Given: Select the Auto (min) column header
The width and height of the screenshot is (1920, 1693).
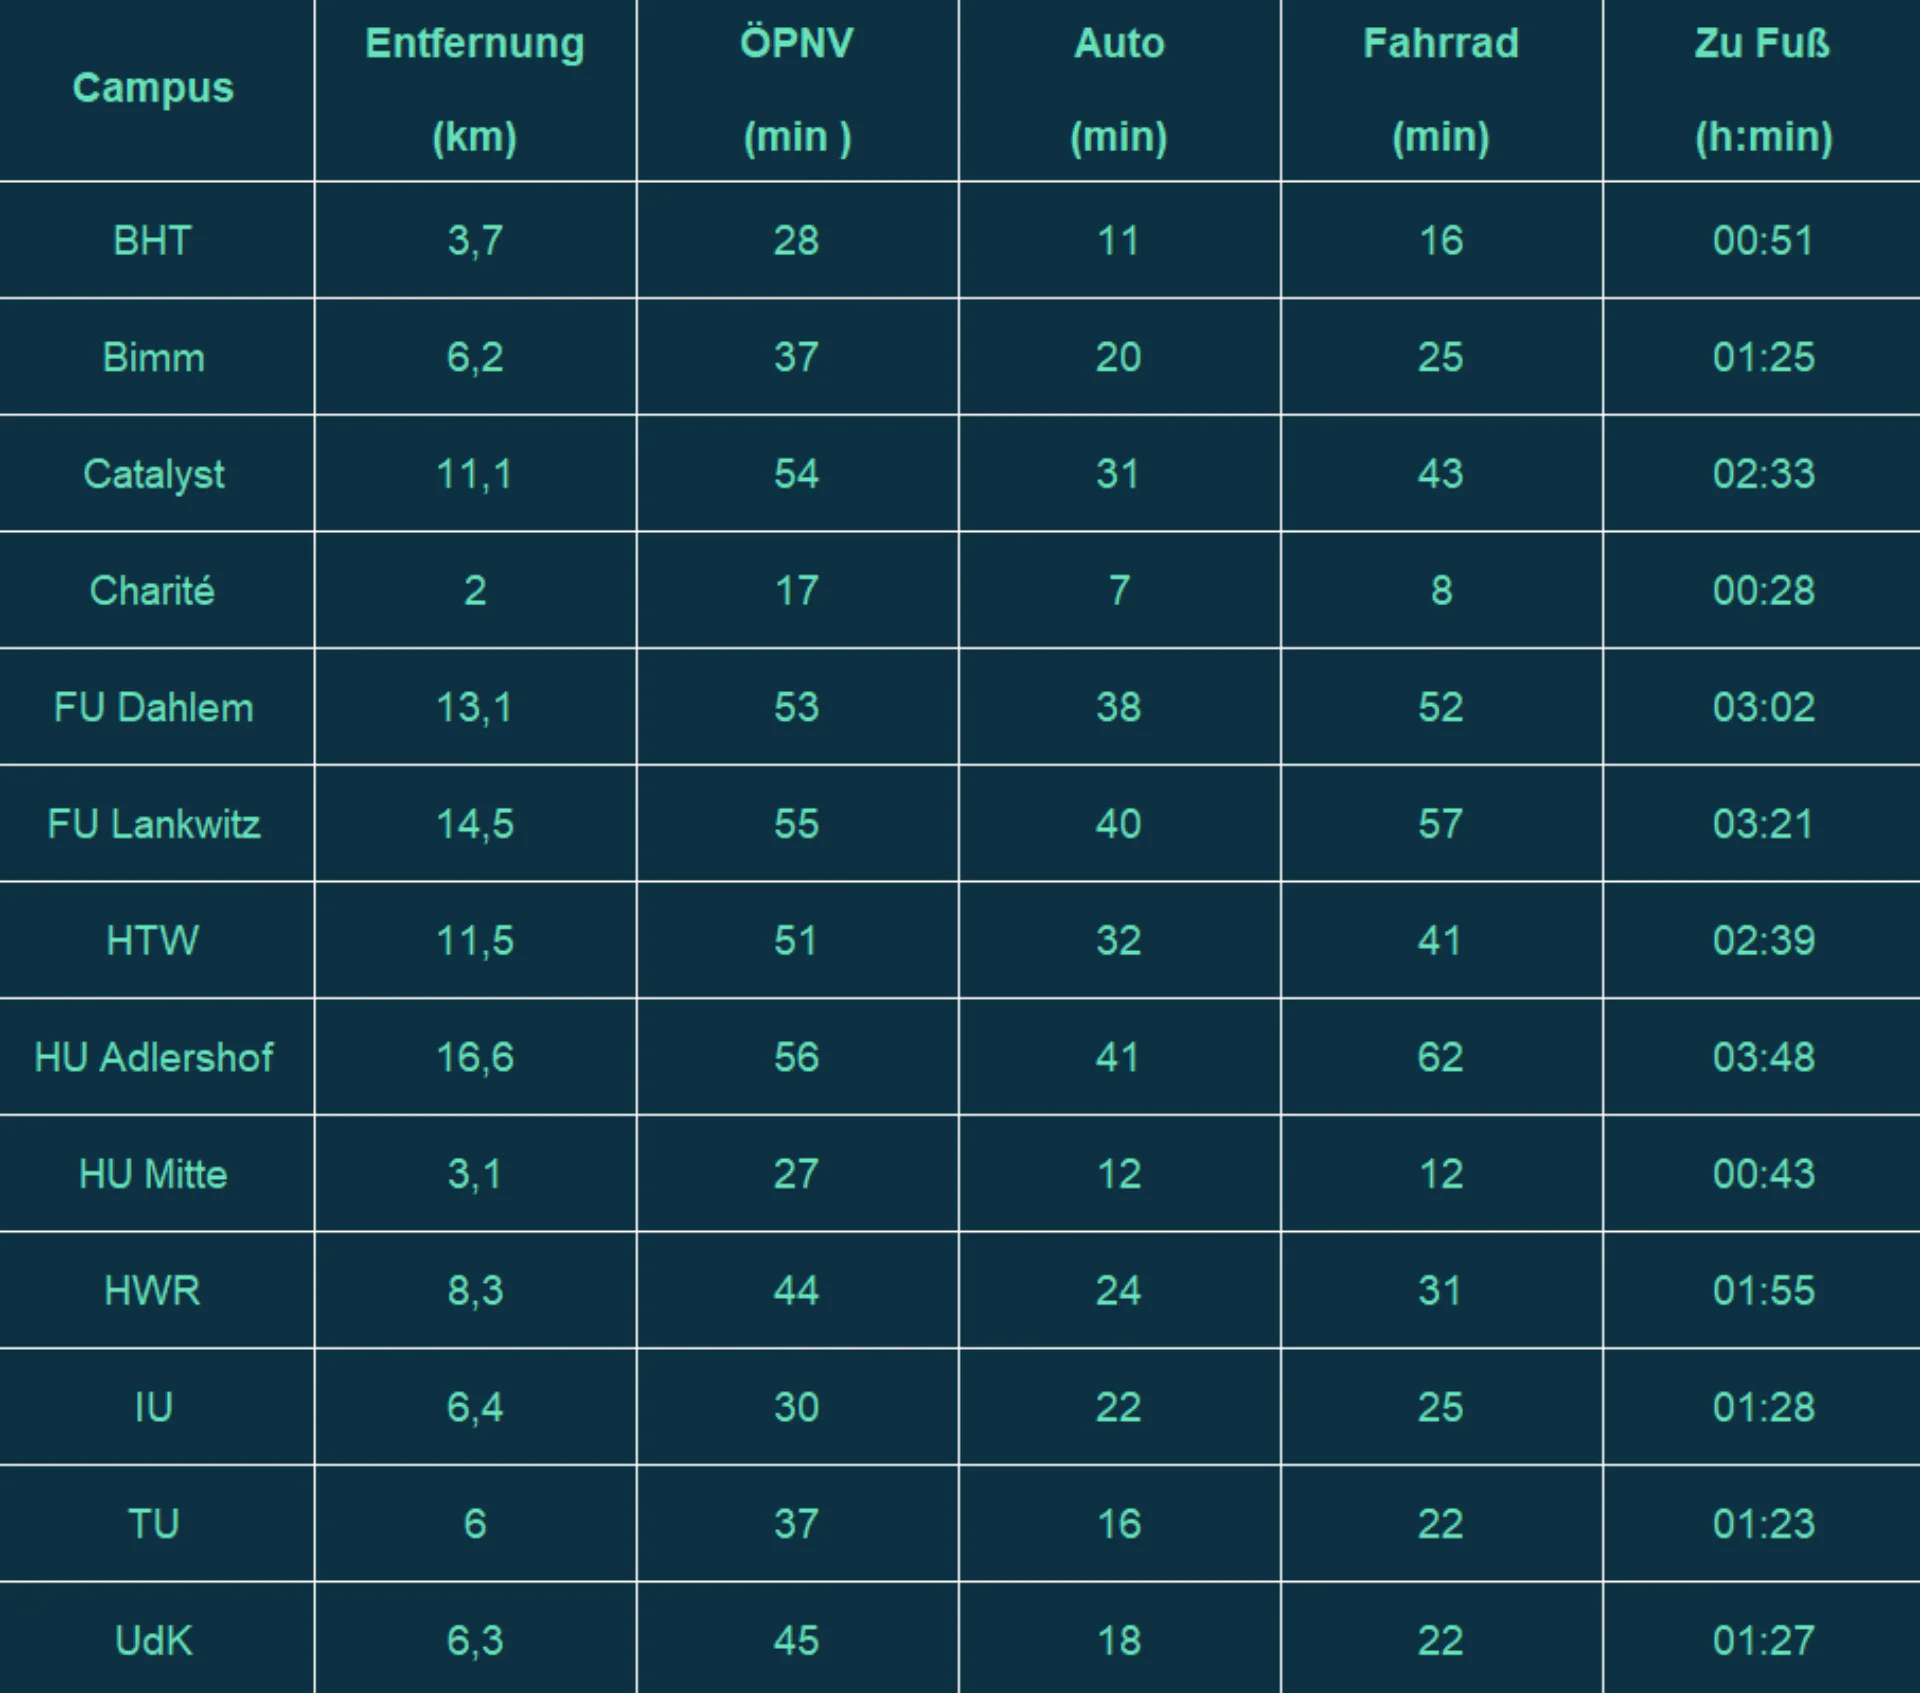Looking at the screenshot, I should pos(1119,89).
